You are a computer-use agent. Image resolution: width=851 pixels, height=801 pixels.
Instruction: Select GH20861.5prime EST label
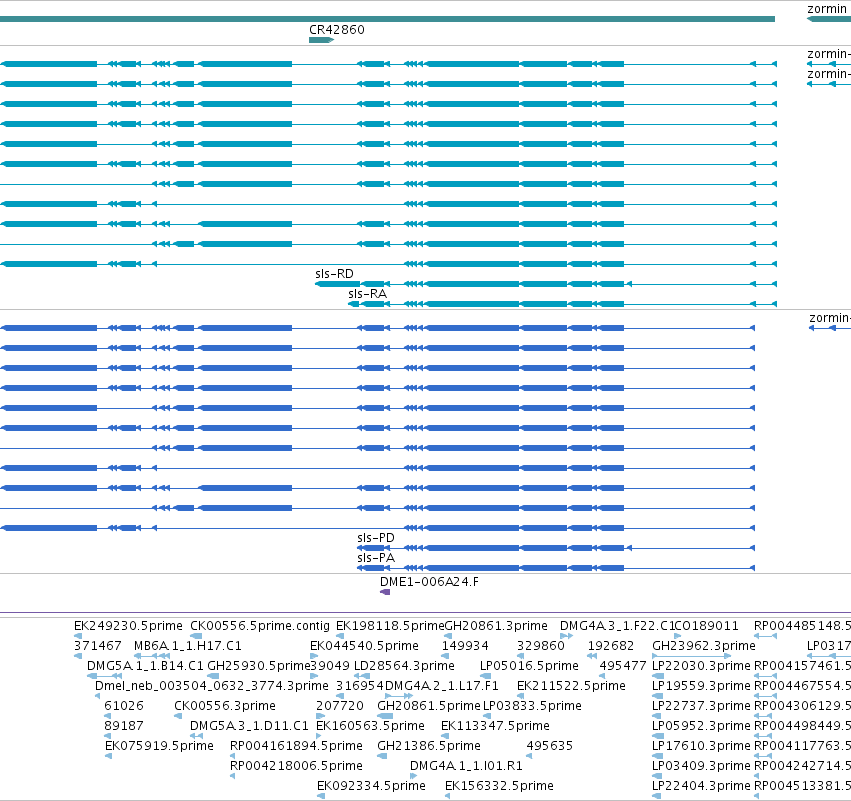tap(429, 706)
